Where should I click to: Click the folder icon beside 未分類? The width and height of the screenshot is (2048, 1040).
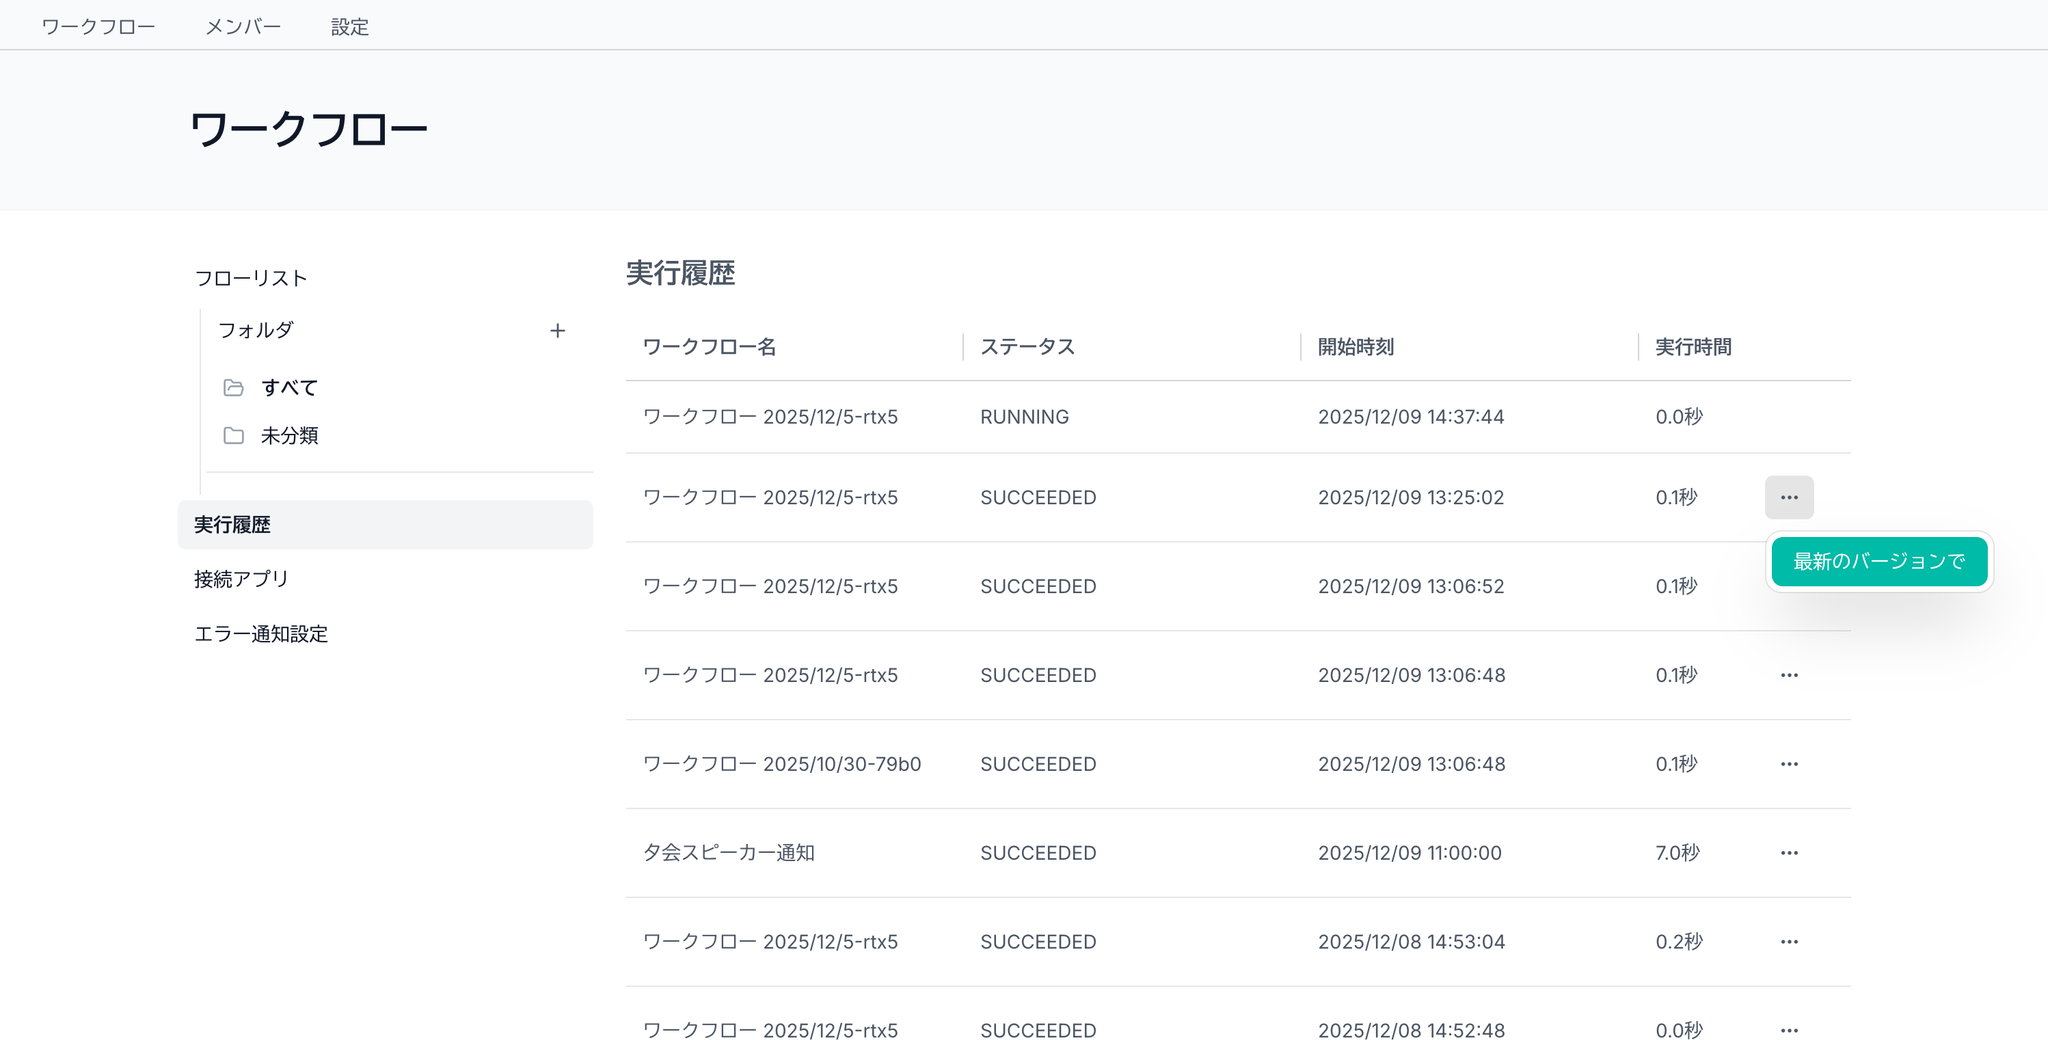coord(234,436)
